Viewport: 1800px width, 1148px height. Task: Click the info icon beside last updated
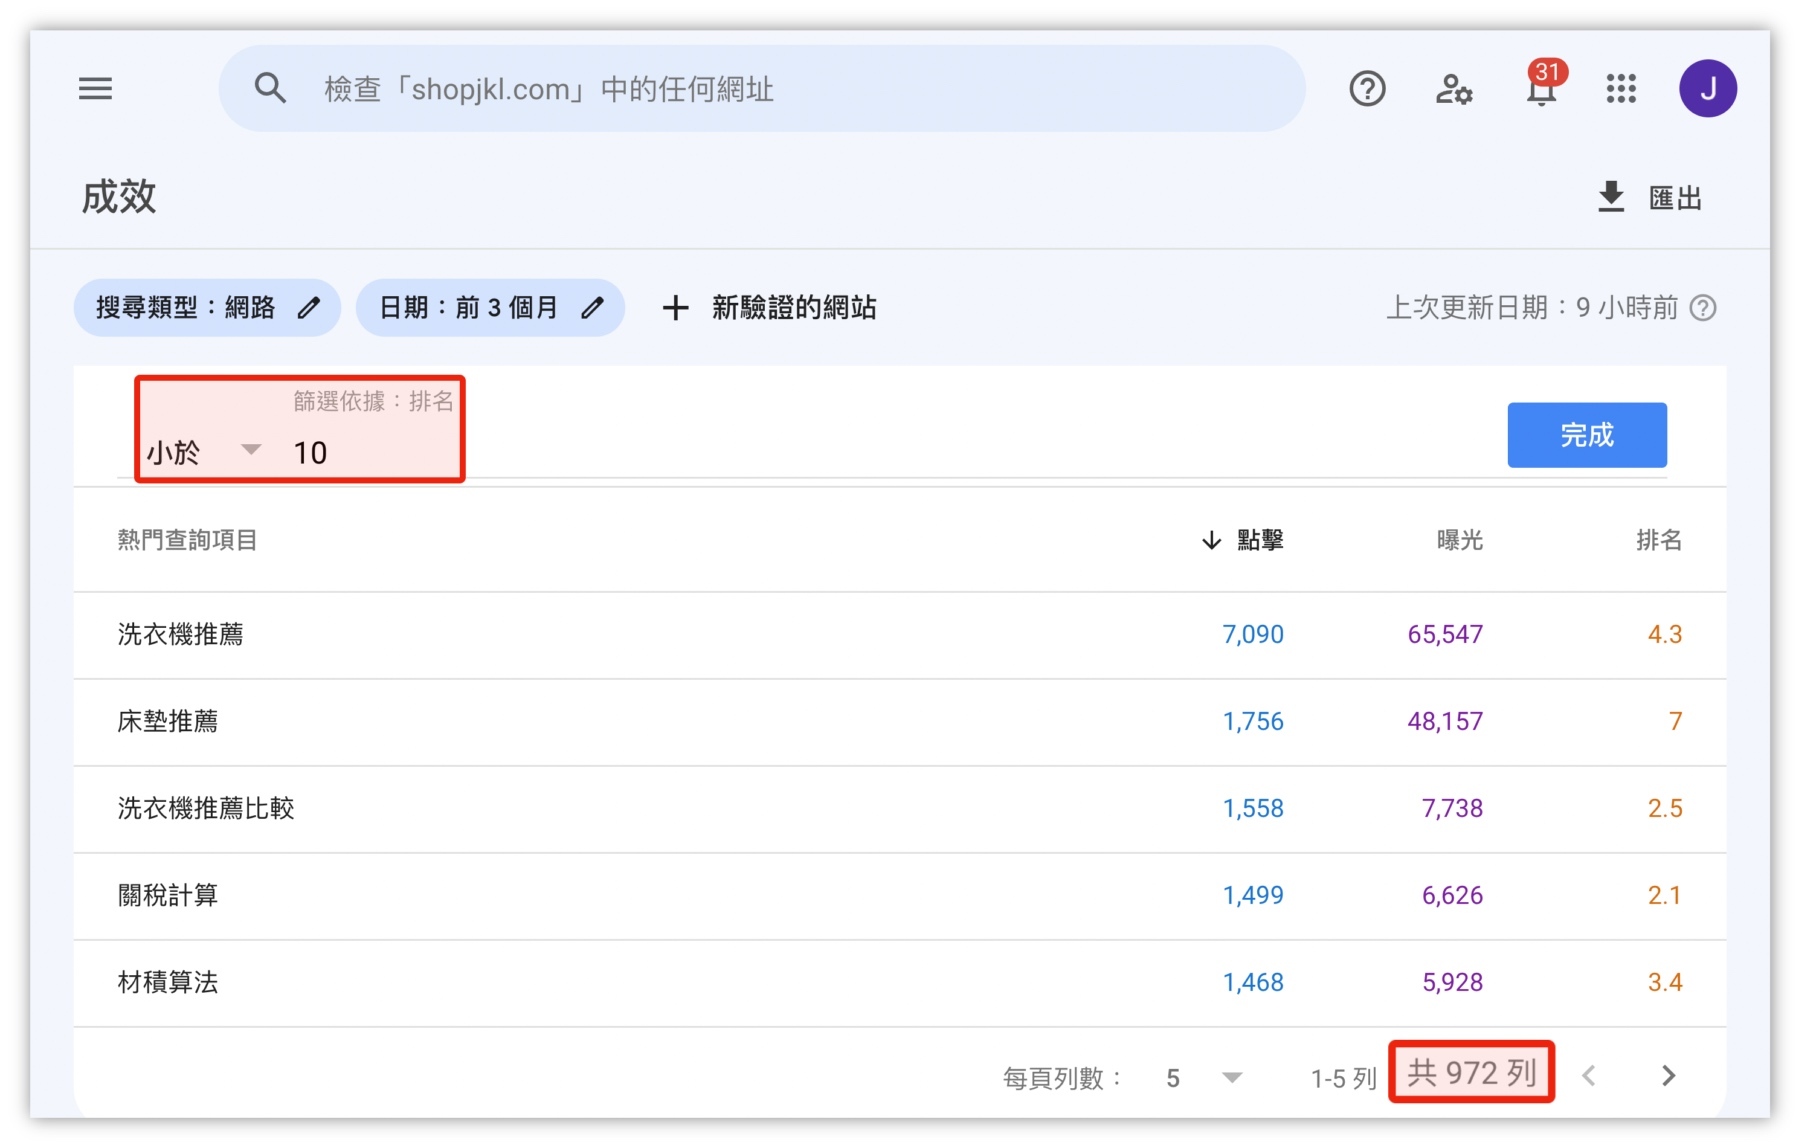coord(1702,308)
